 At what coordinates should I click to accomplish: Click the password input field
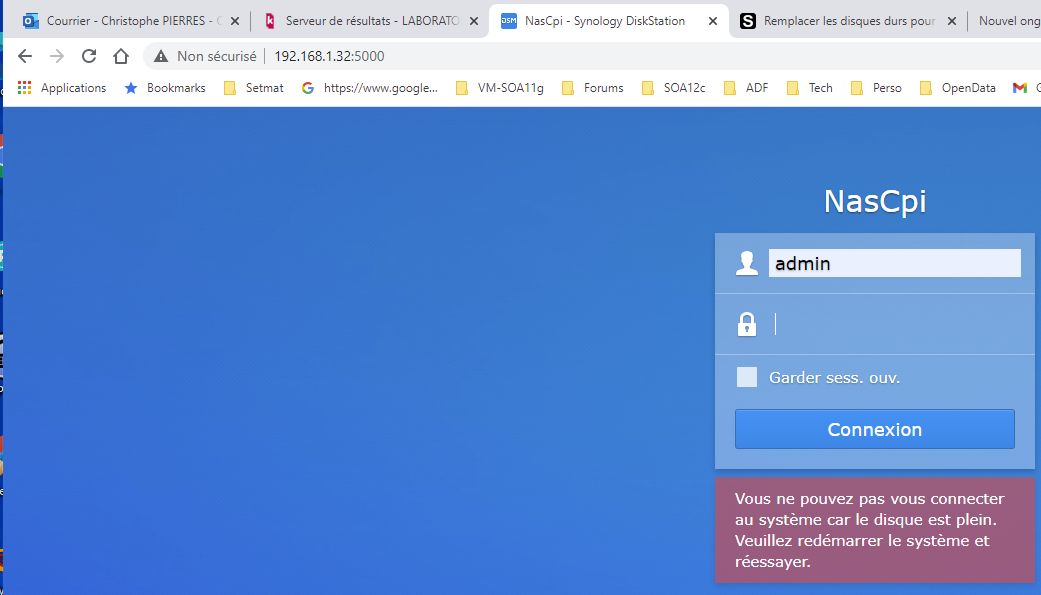[894, 325]
